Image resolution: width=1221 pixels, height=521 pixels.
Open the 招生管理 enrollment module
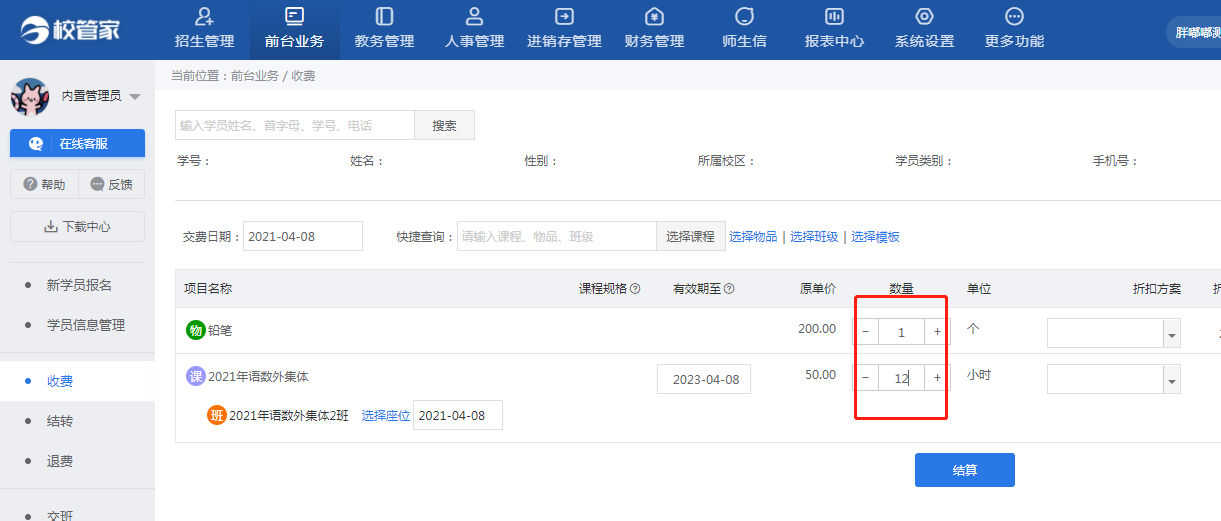point(204,29)
